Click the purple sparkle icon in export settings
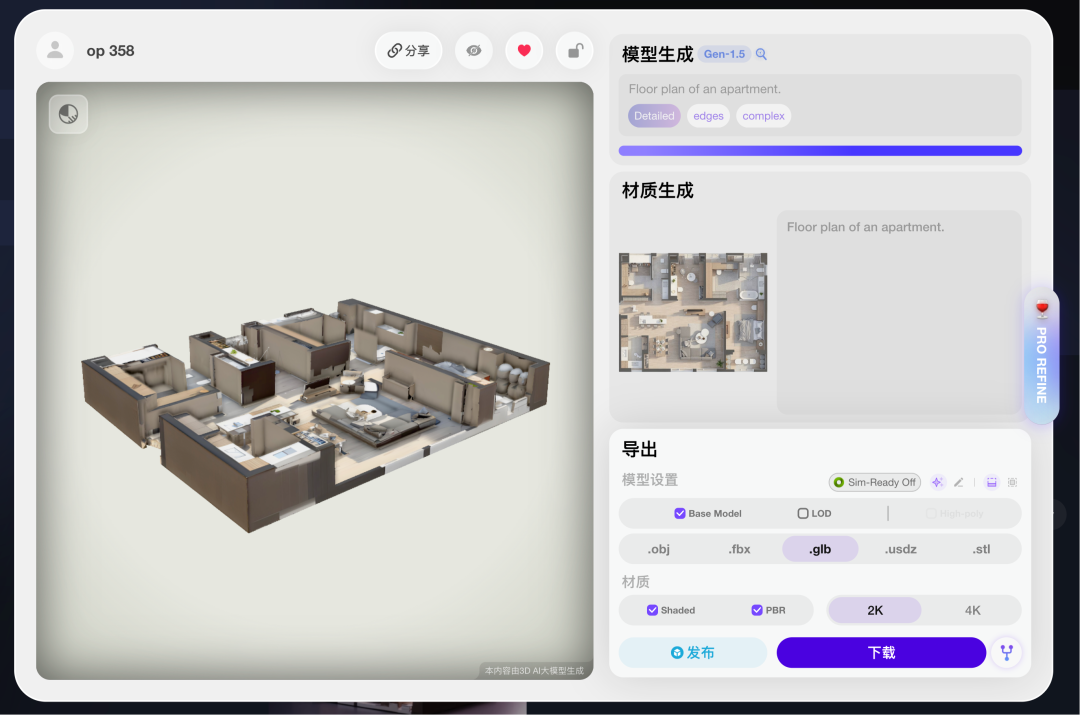Image resolution: width=1080 pixels, height=715 pixels. coord(937,482)
